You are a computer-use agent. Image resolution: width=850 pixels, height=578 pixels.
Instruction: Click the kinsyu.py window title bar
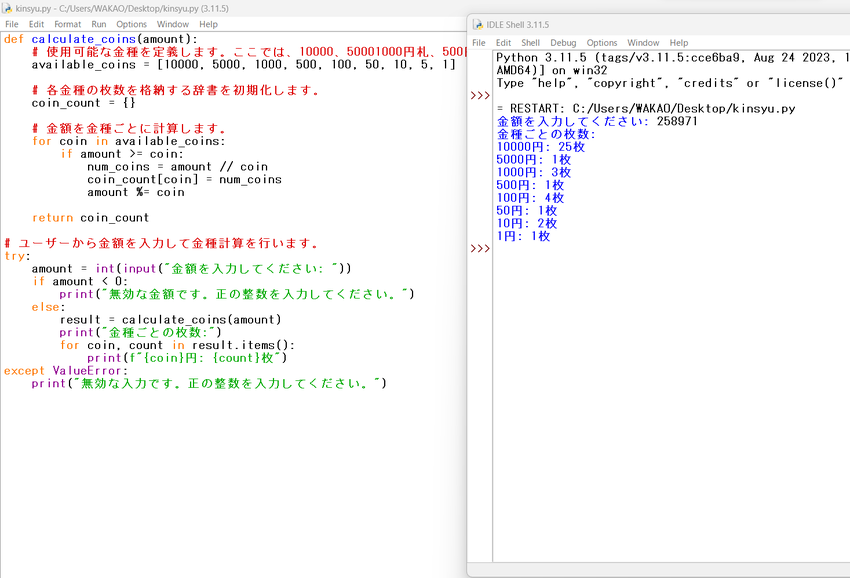[233, 9]
